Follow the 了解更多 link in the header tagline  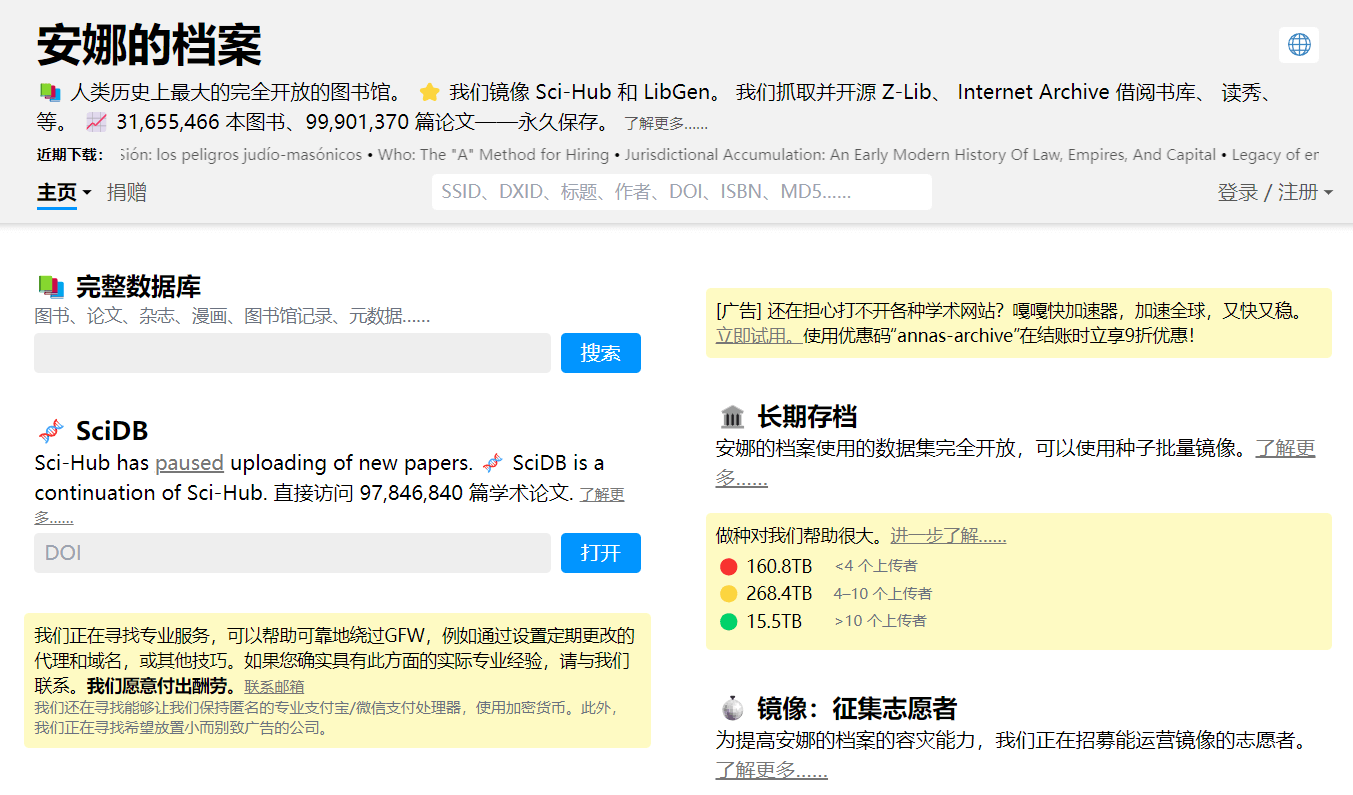[666, 124]
